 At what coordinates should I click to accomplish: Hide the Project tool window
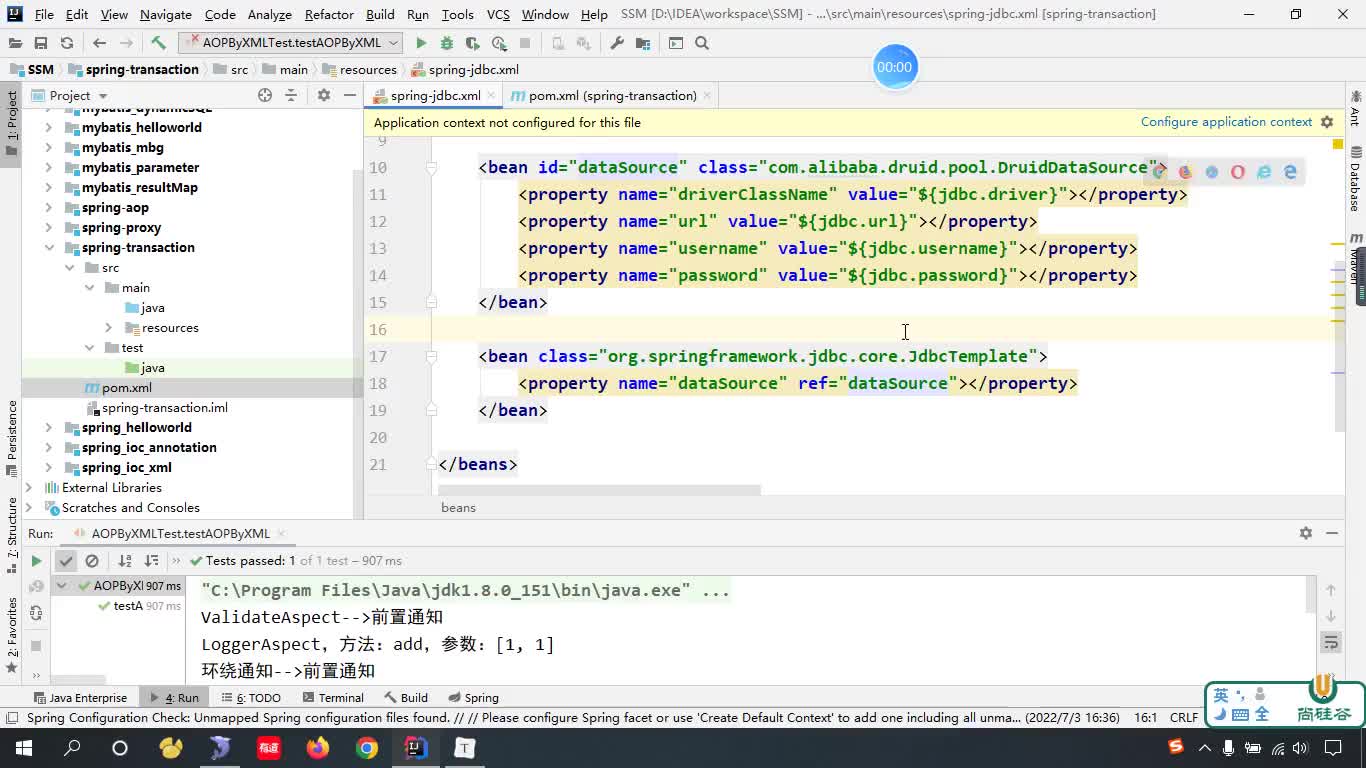[x=349, y=95]
